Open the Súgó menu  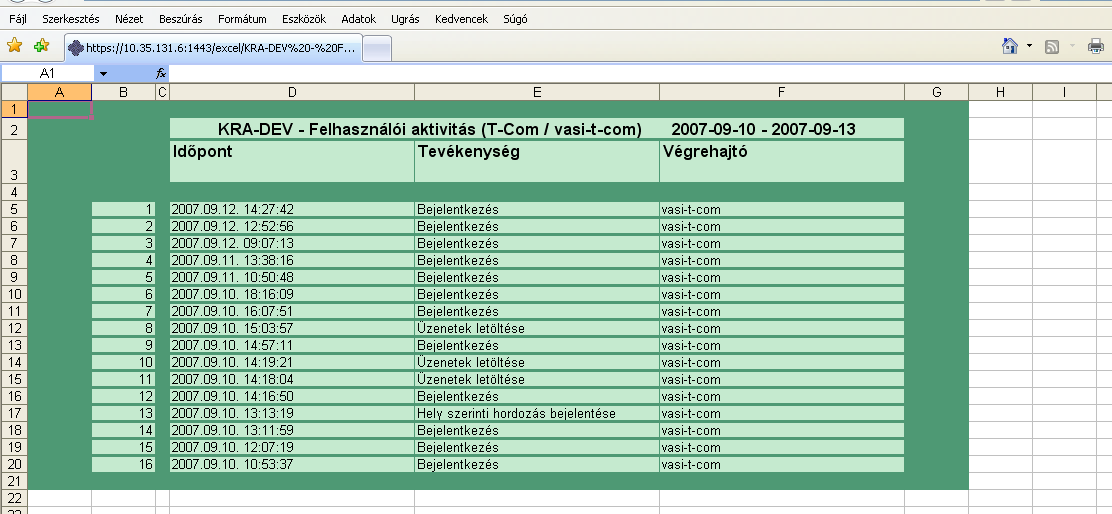click(515, 19)
